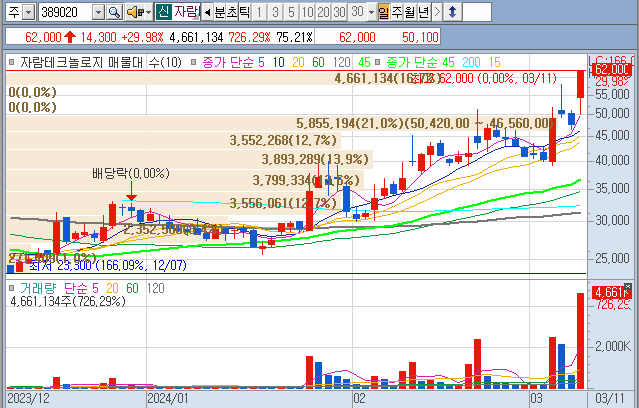Click the 2024/01 date axis label
Screen dimensions: 639x408
point(167,398)
